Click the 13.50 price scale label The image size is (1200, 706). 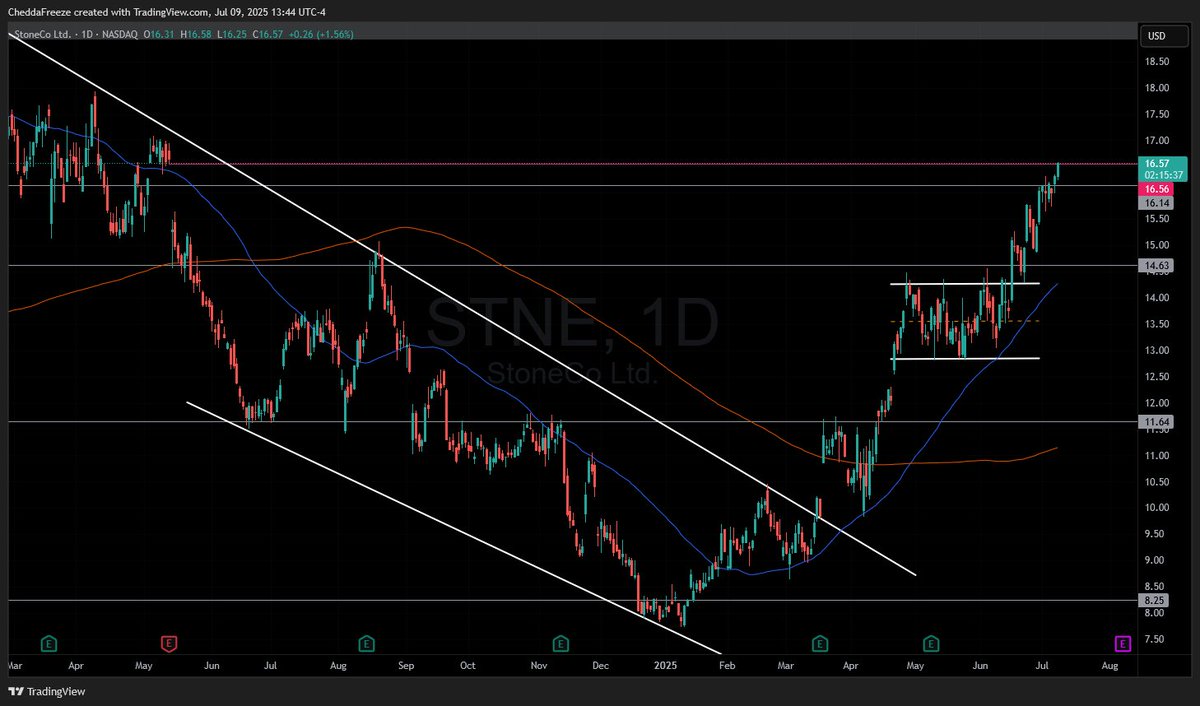1157,324
